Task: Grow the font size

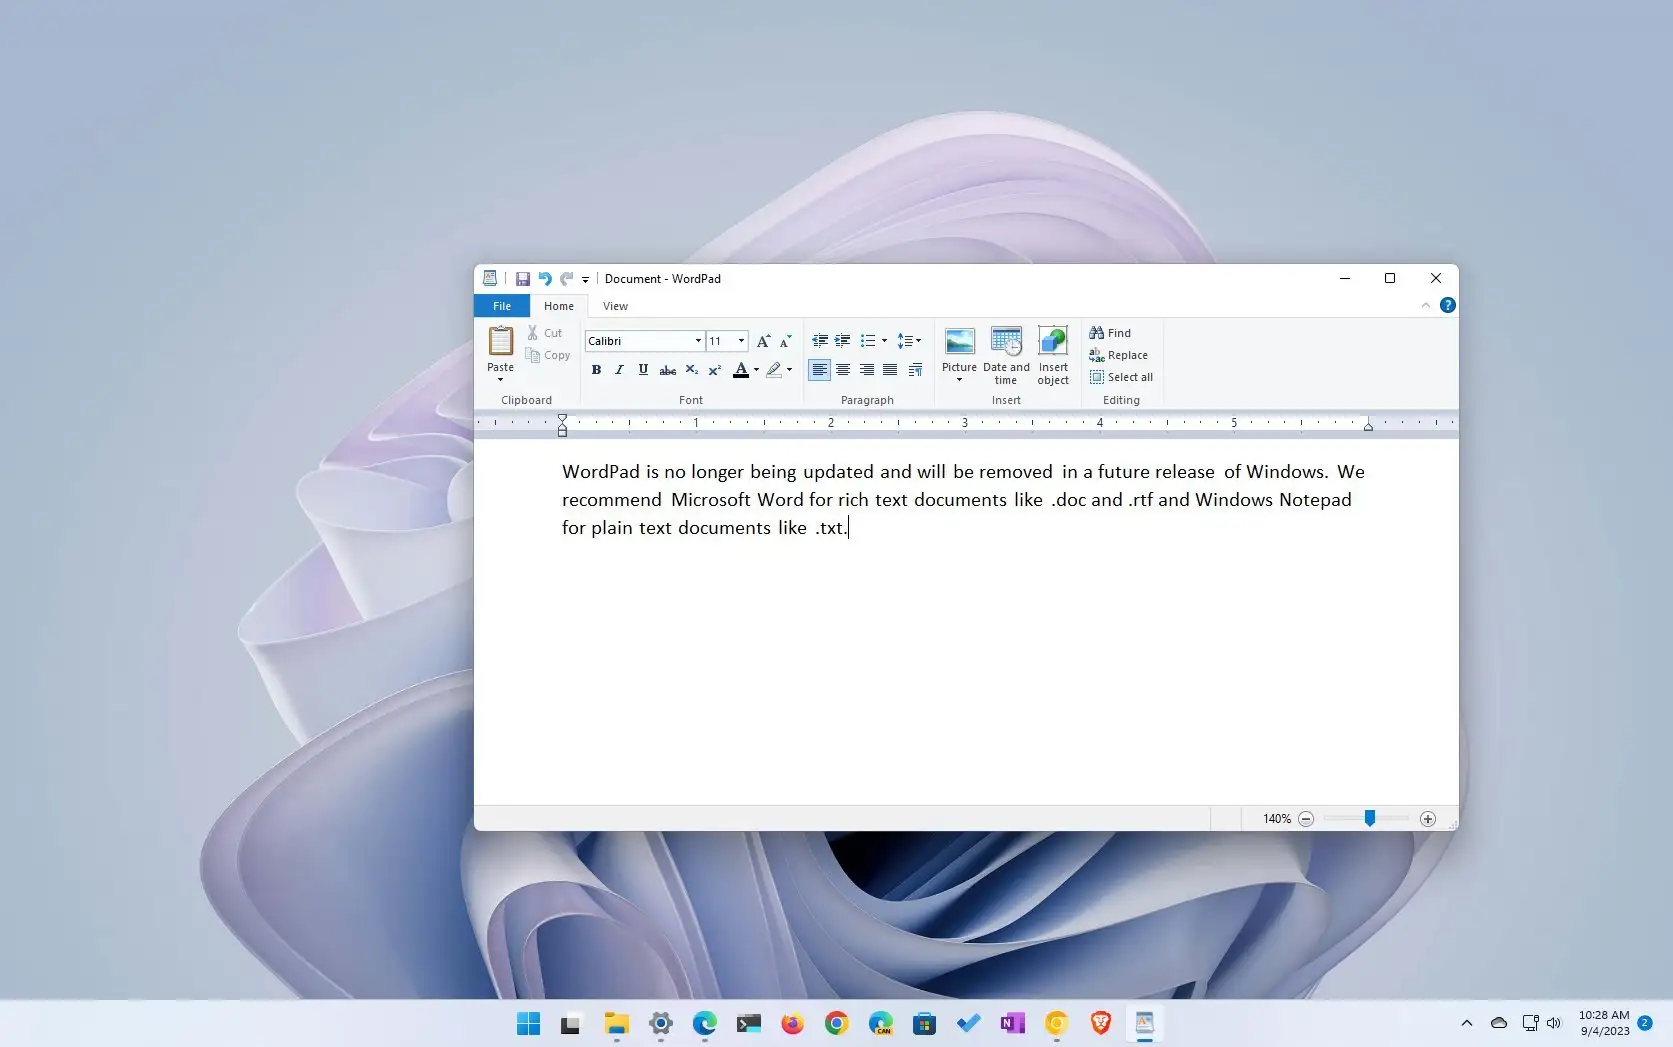Action: click(763, 341)
